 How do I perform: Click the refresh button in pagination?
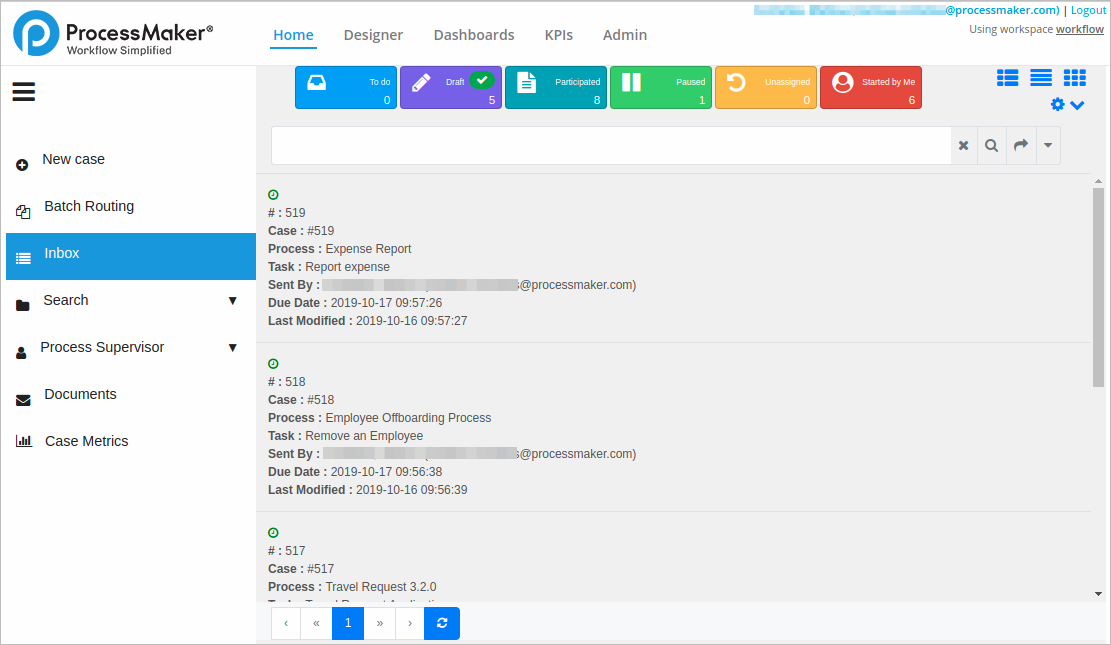[442, 623]
